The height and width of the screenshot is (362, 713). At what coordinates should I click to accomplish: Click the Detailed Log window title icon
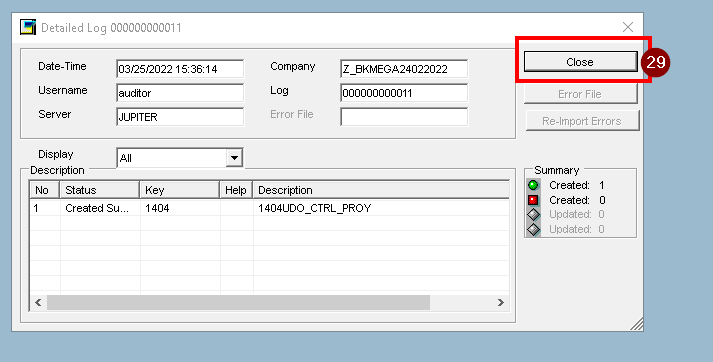(28, 27)
